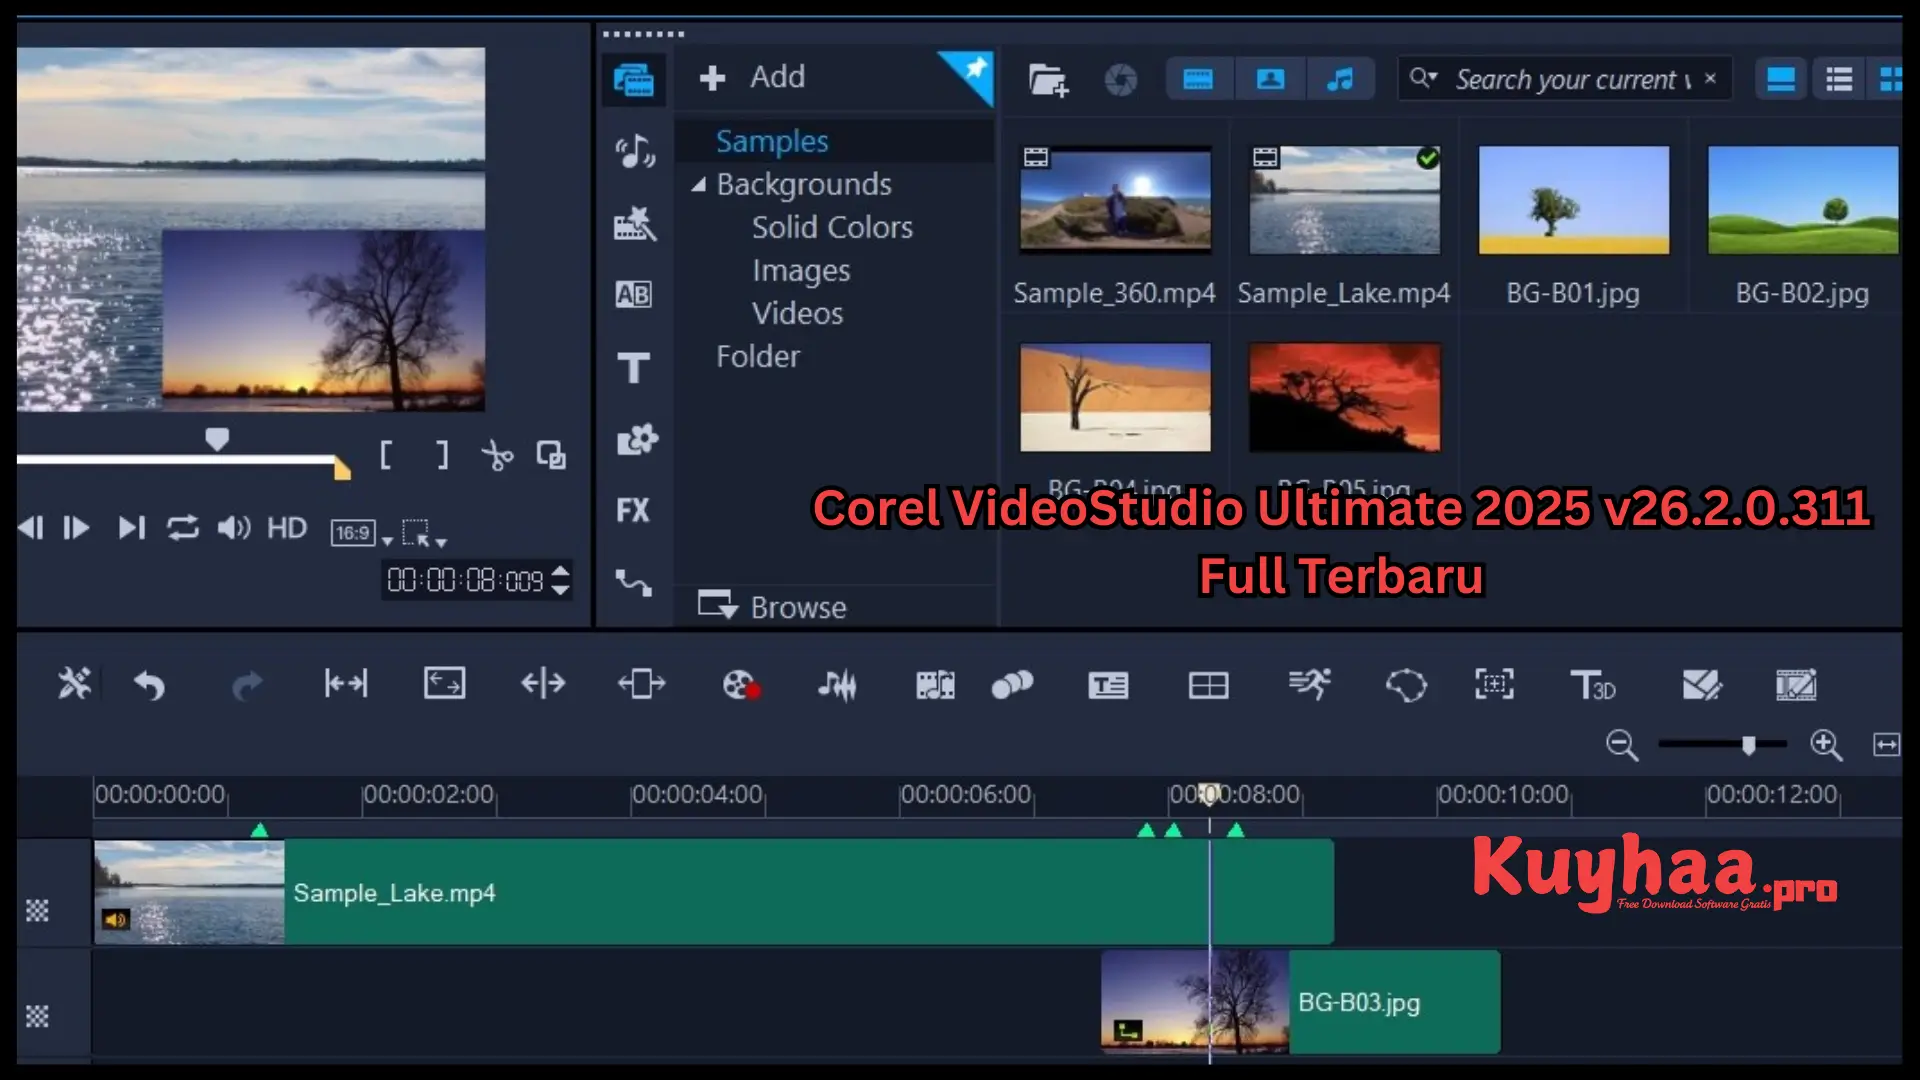Open the record/capture option reel icon
Viewport: 1920px width, 1080px height.
click(741, 685)
